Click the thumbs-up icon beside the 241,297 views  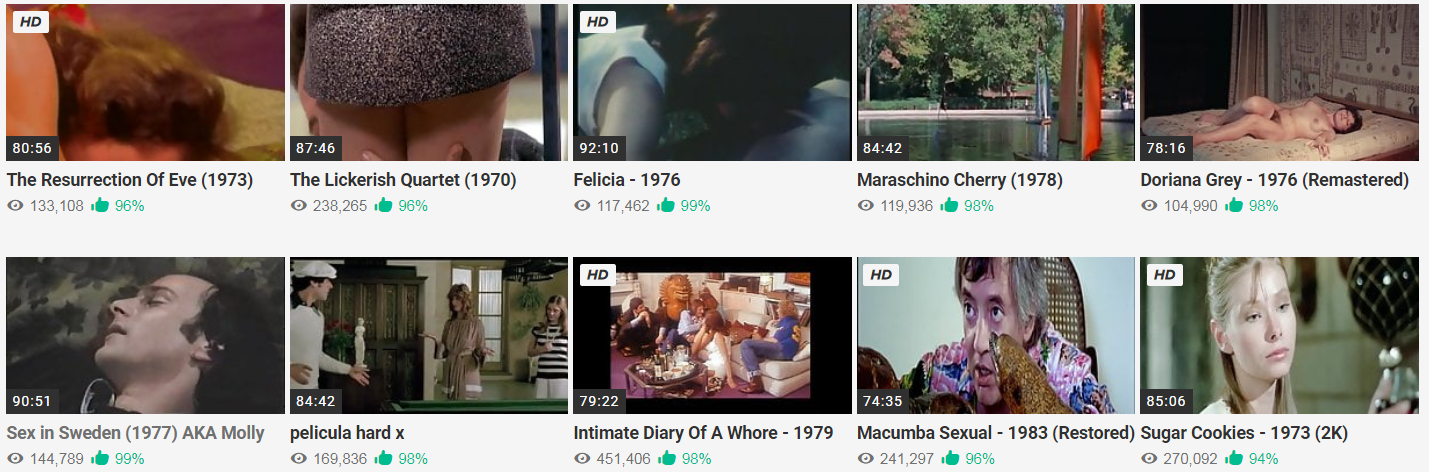(950, 458)
